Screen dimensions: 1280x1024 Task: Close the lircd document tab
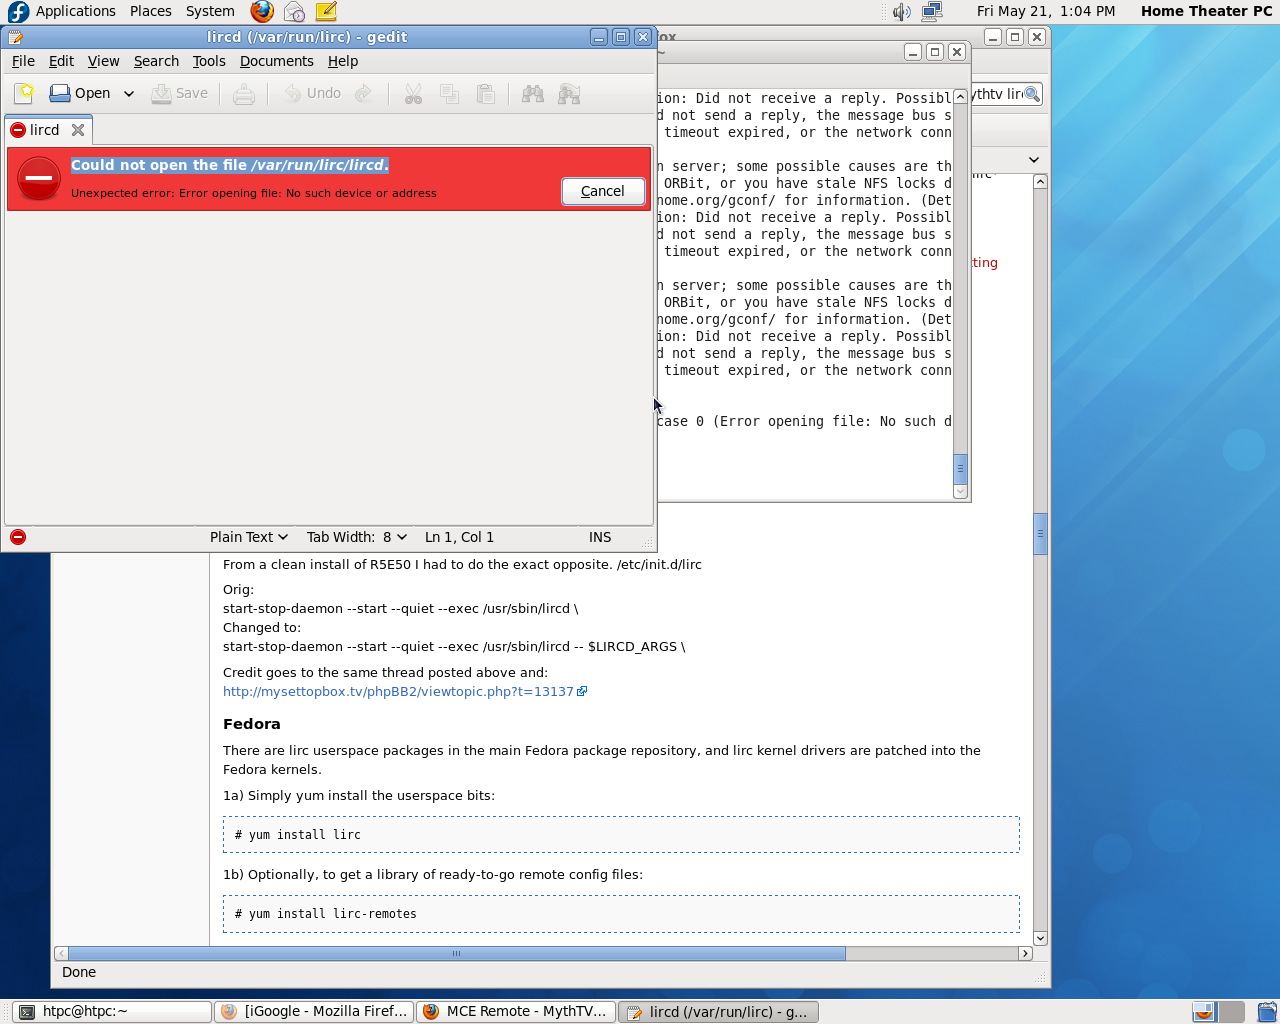(x=78, y=130)
